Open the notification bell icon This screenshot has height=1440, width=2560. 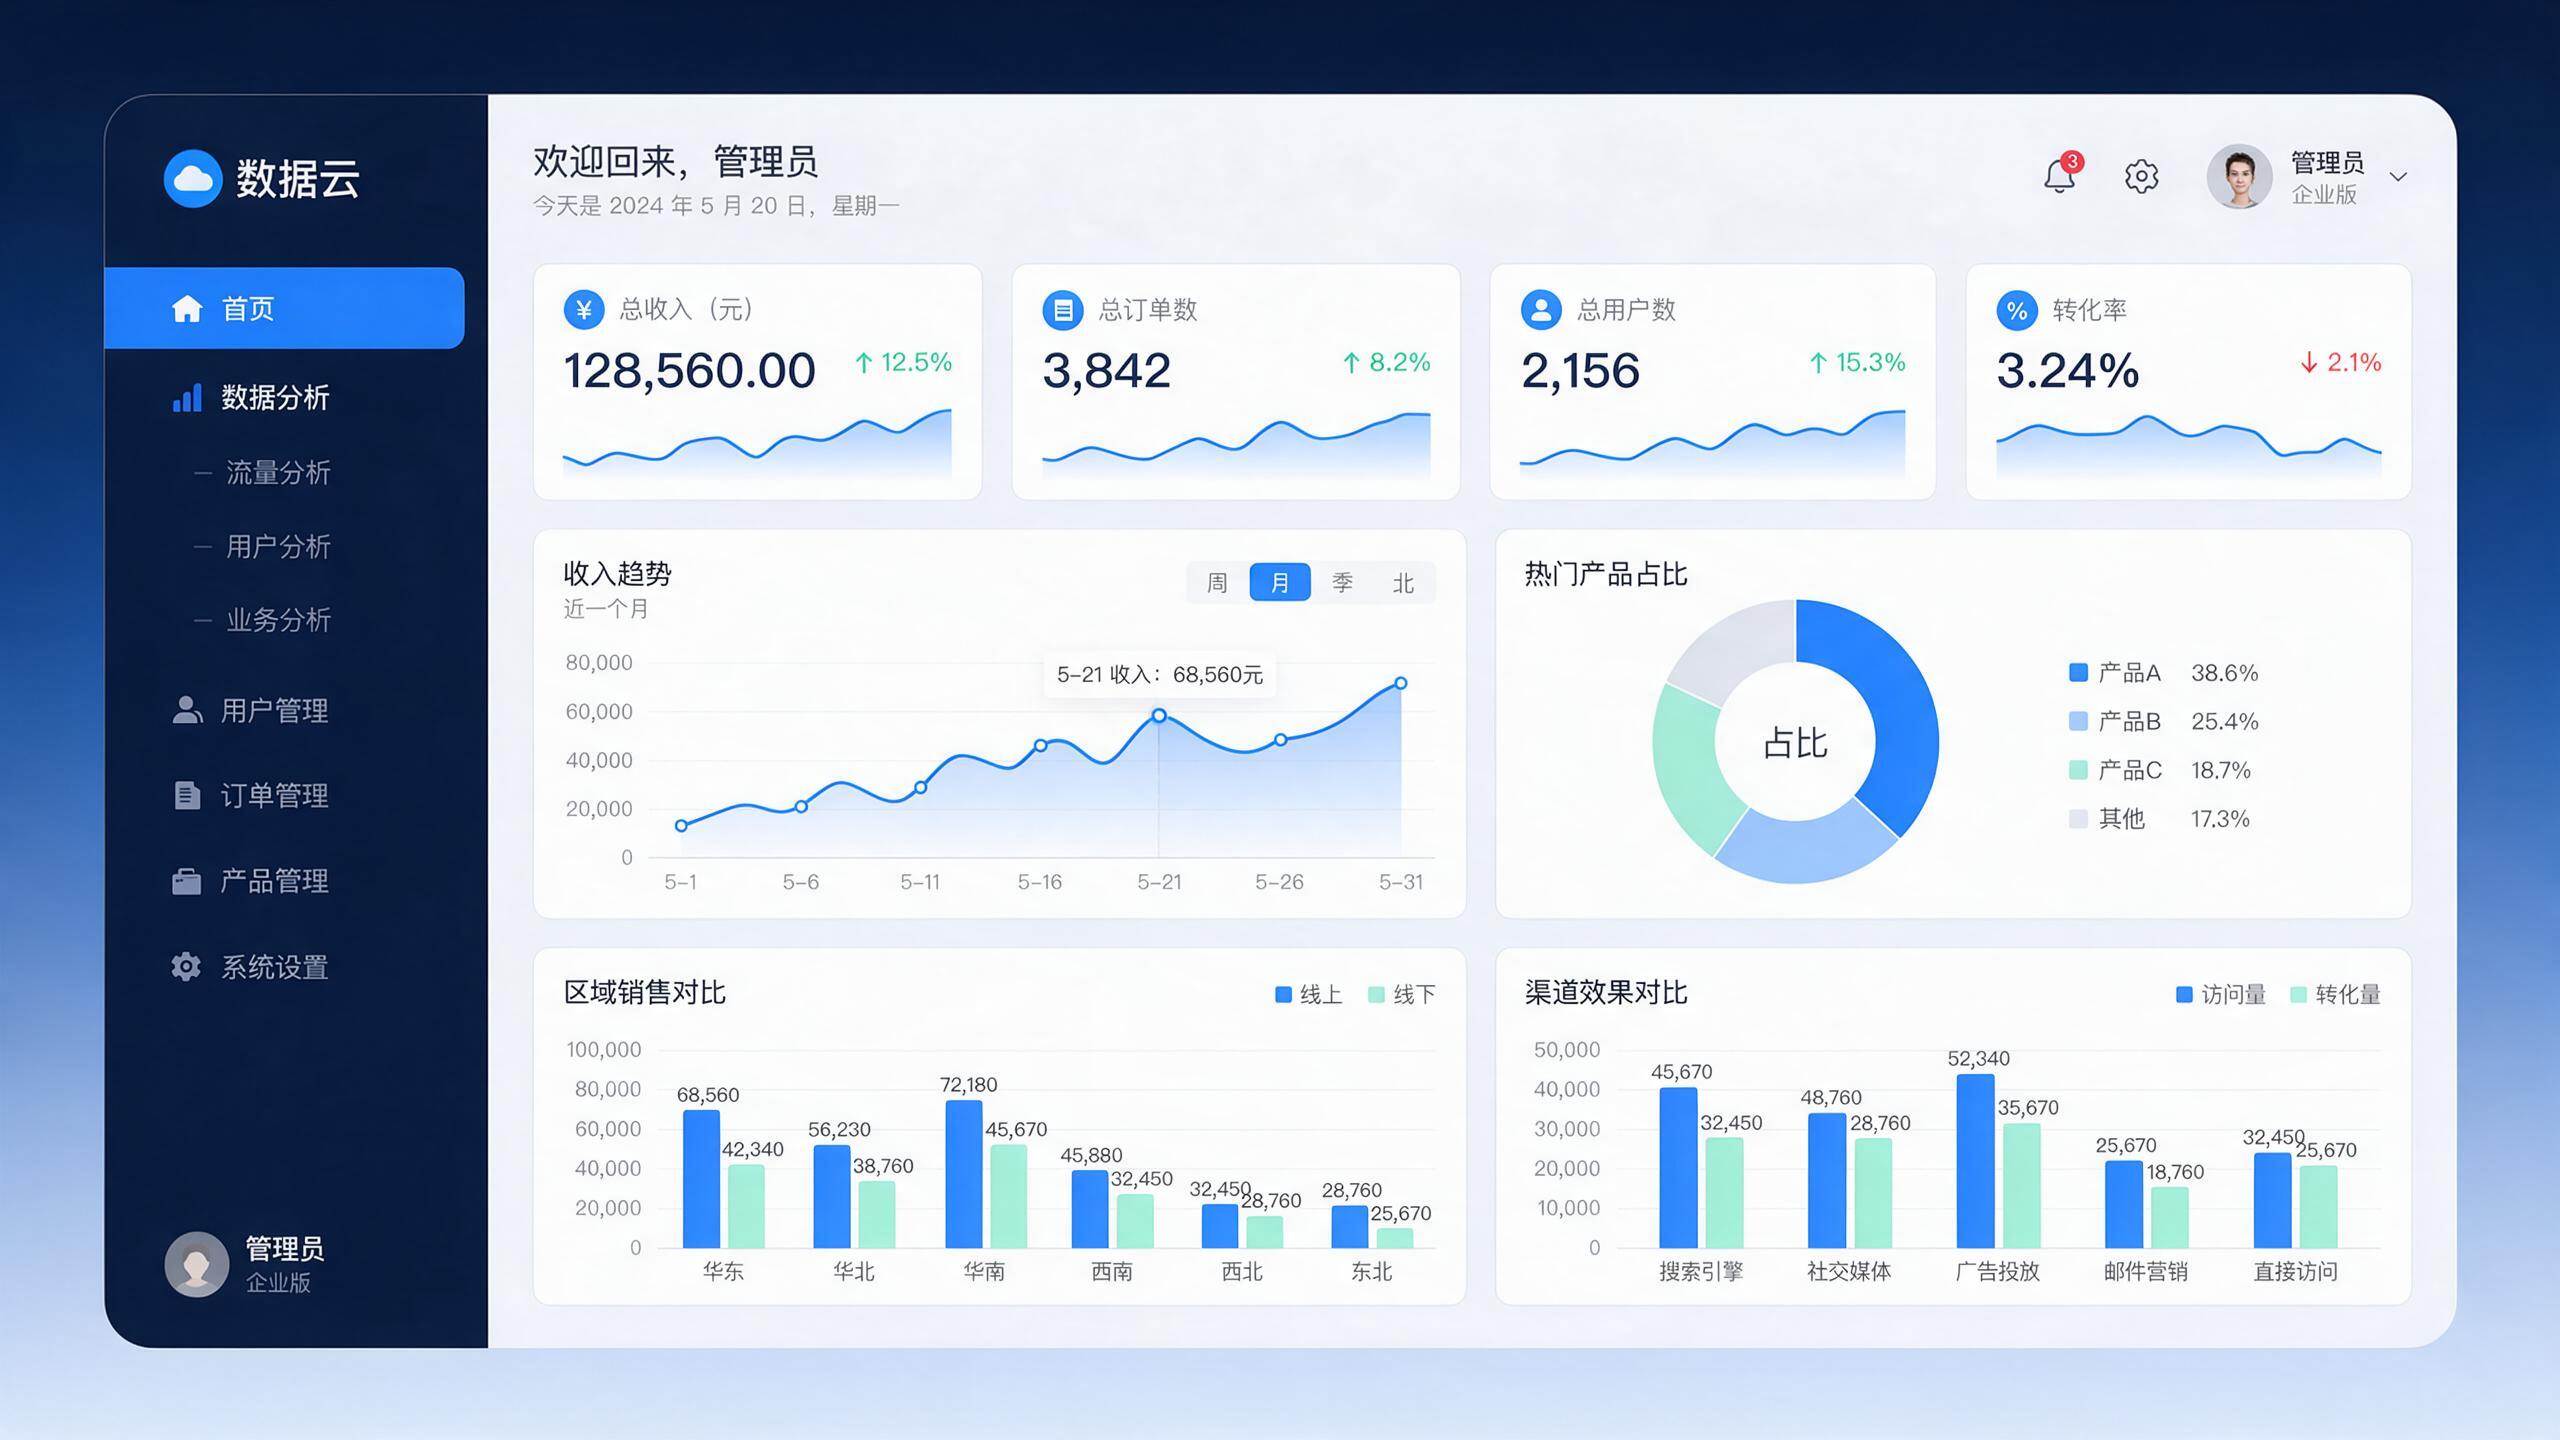coord(2059,176)
